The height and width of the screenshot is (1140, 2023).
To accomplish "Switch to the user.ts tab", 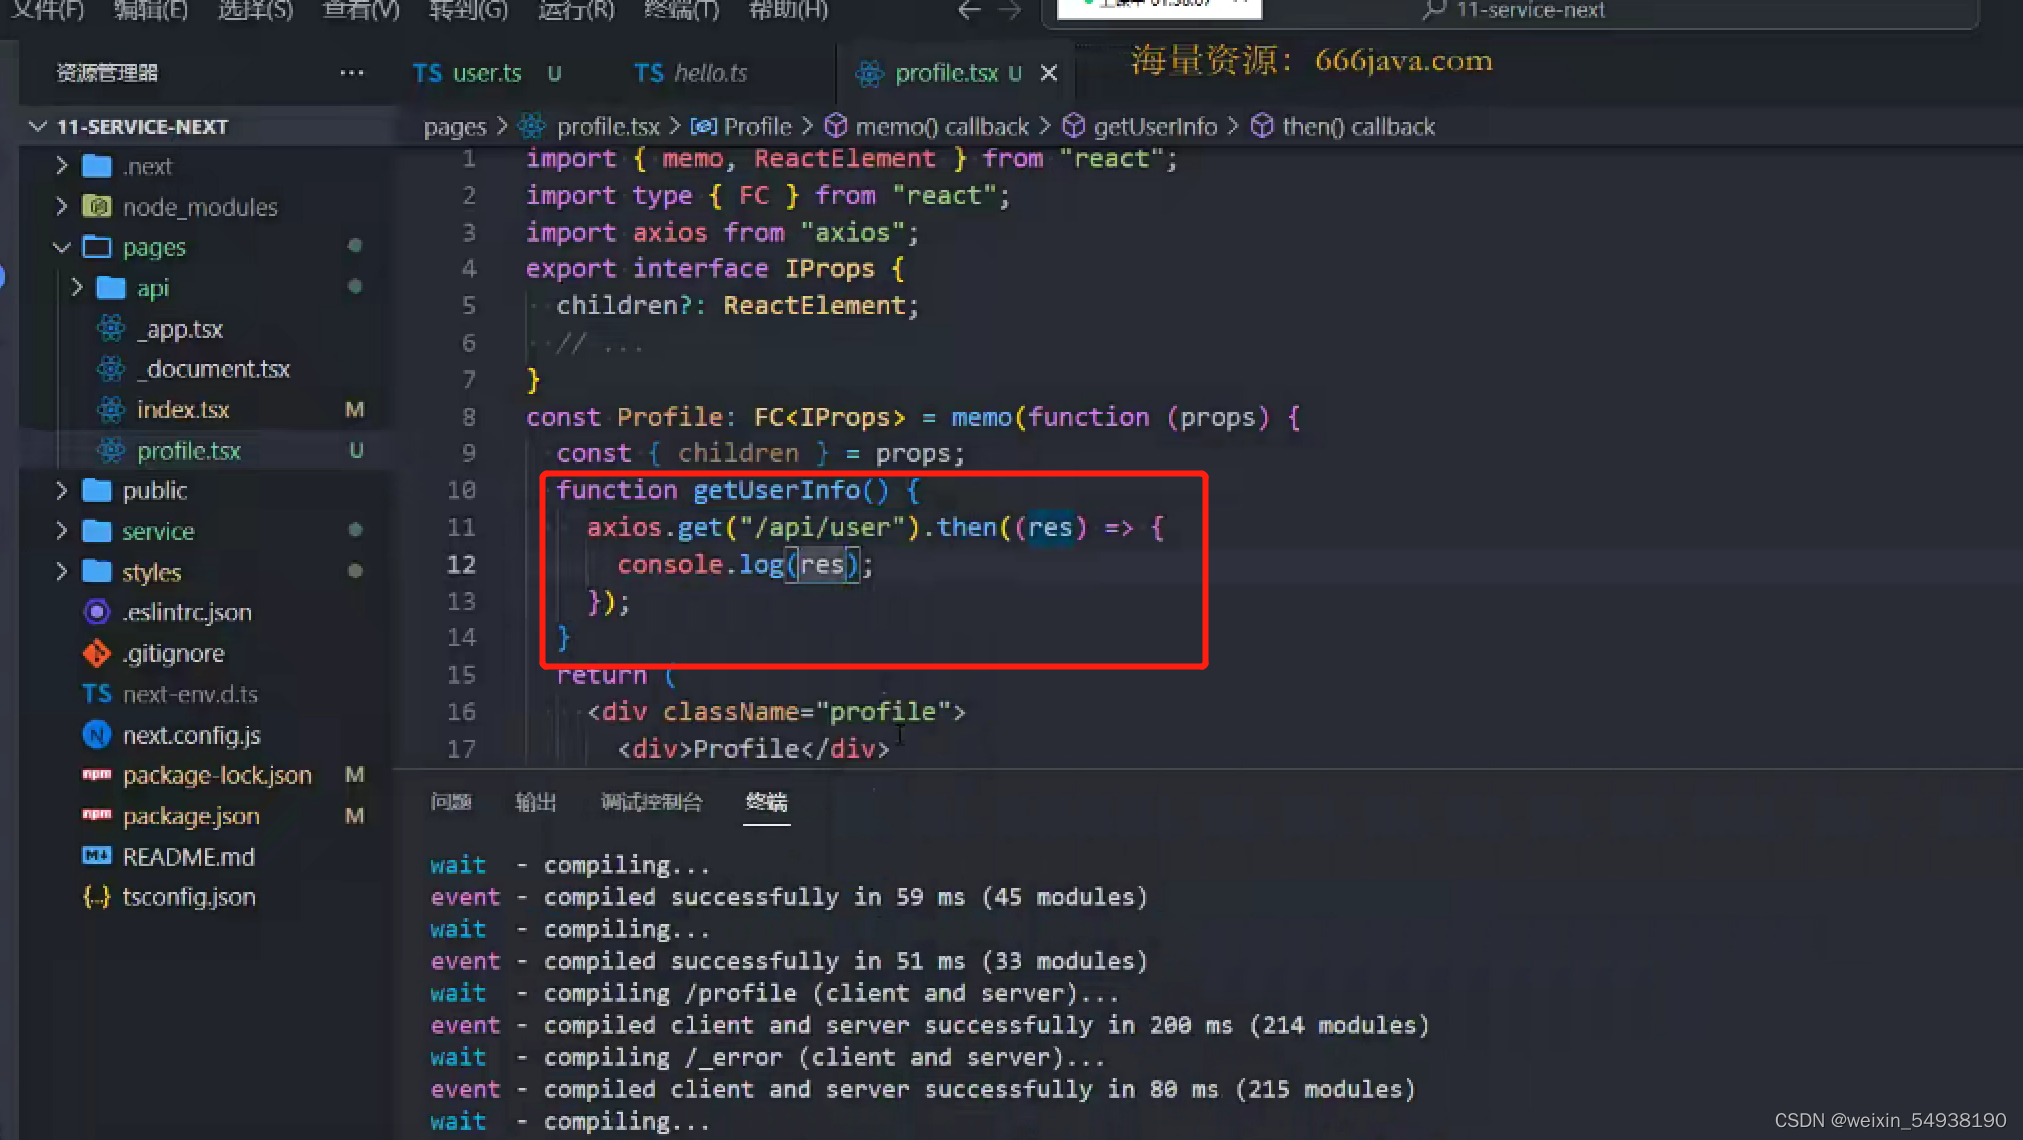I will (x=487, y=73).
